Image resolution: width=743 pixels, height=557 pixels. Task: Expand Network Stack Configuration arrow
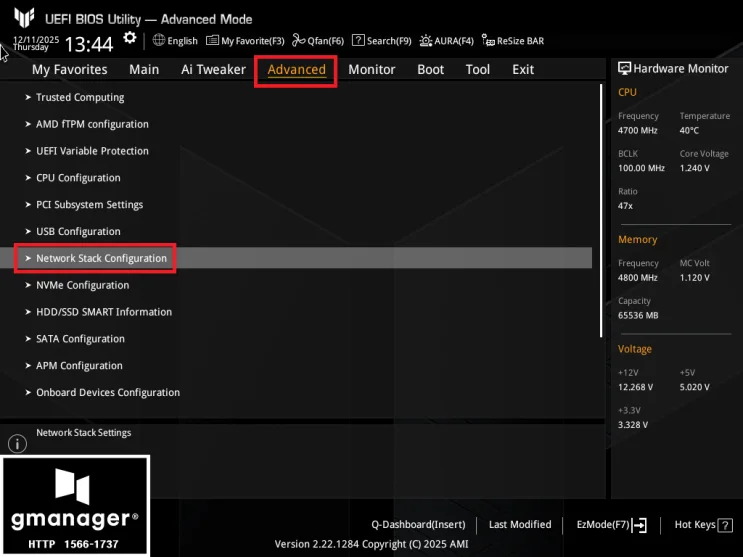[28, 258]
